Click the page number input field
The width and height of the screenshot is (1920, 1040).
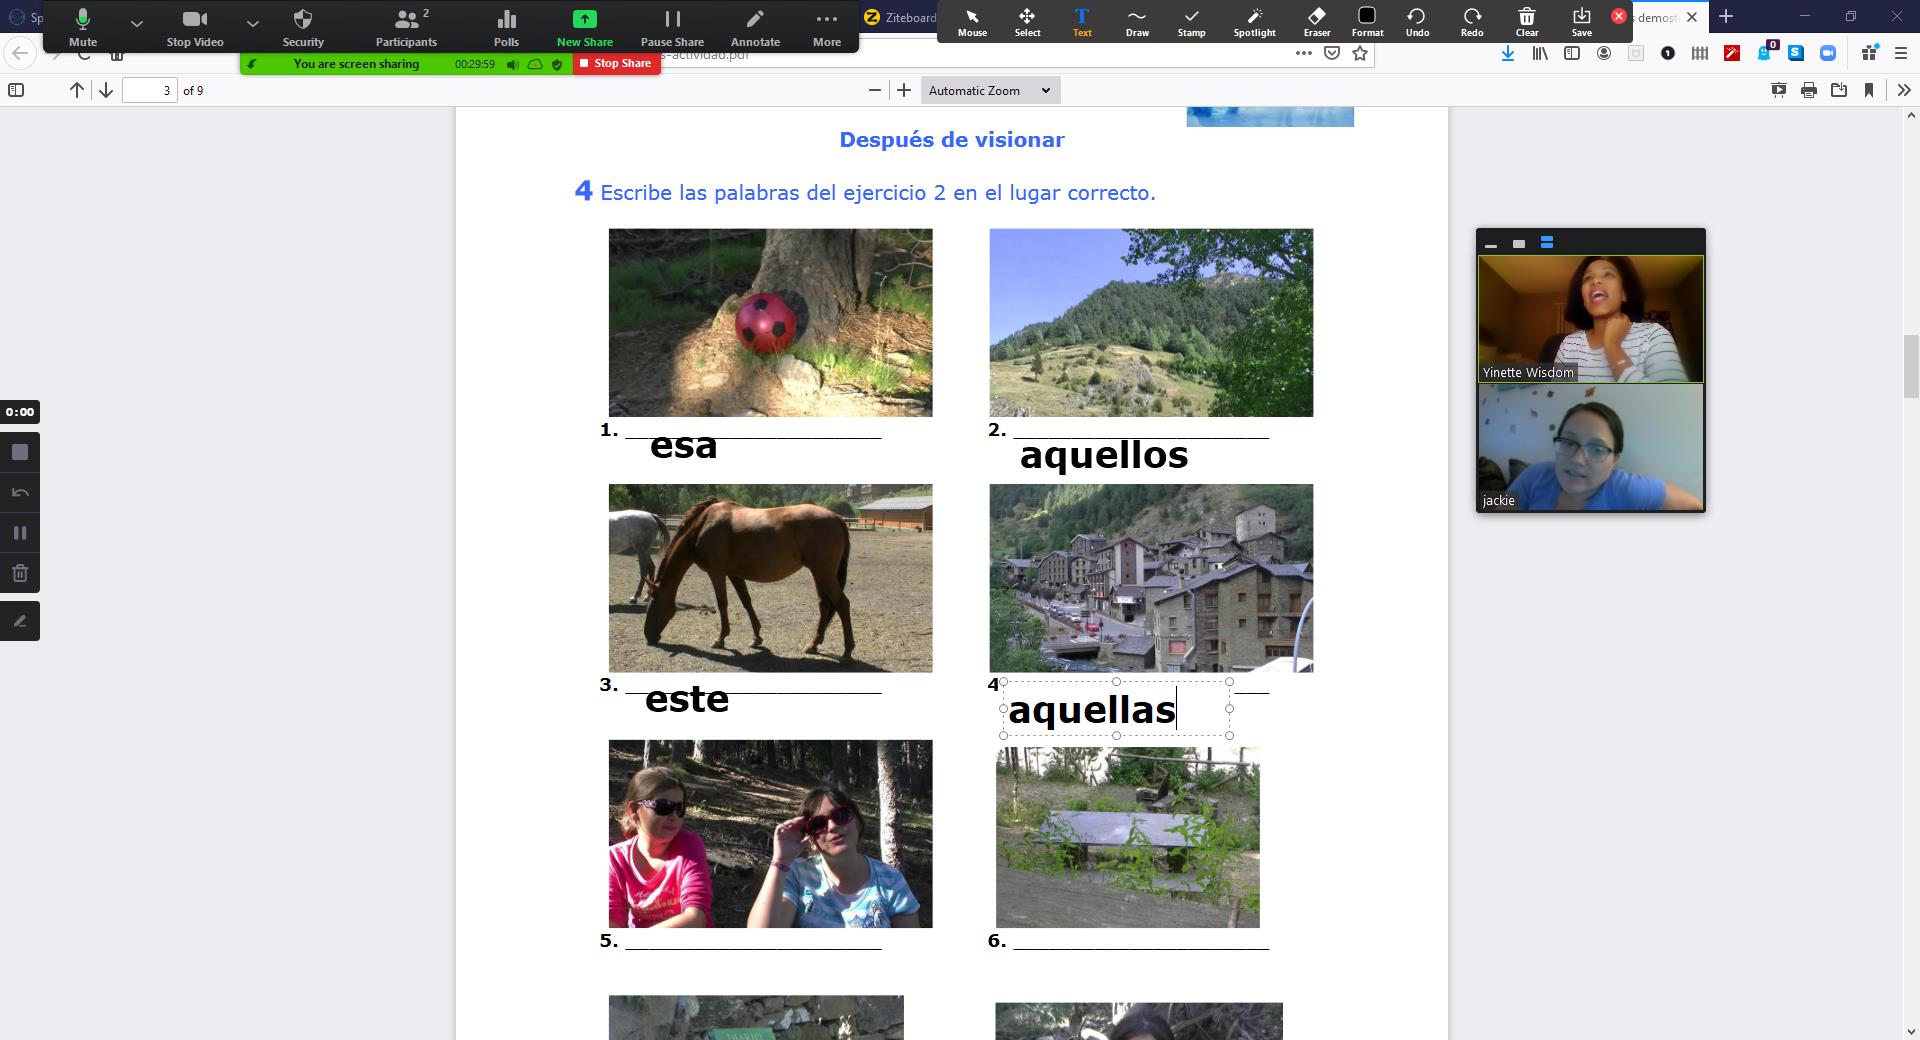tap(149, 90)
